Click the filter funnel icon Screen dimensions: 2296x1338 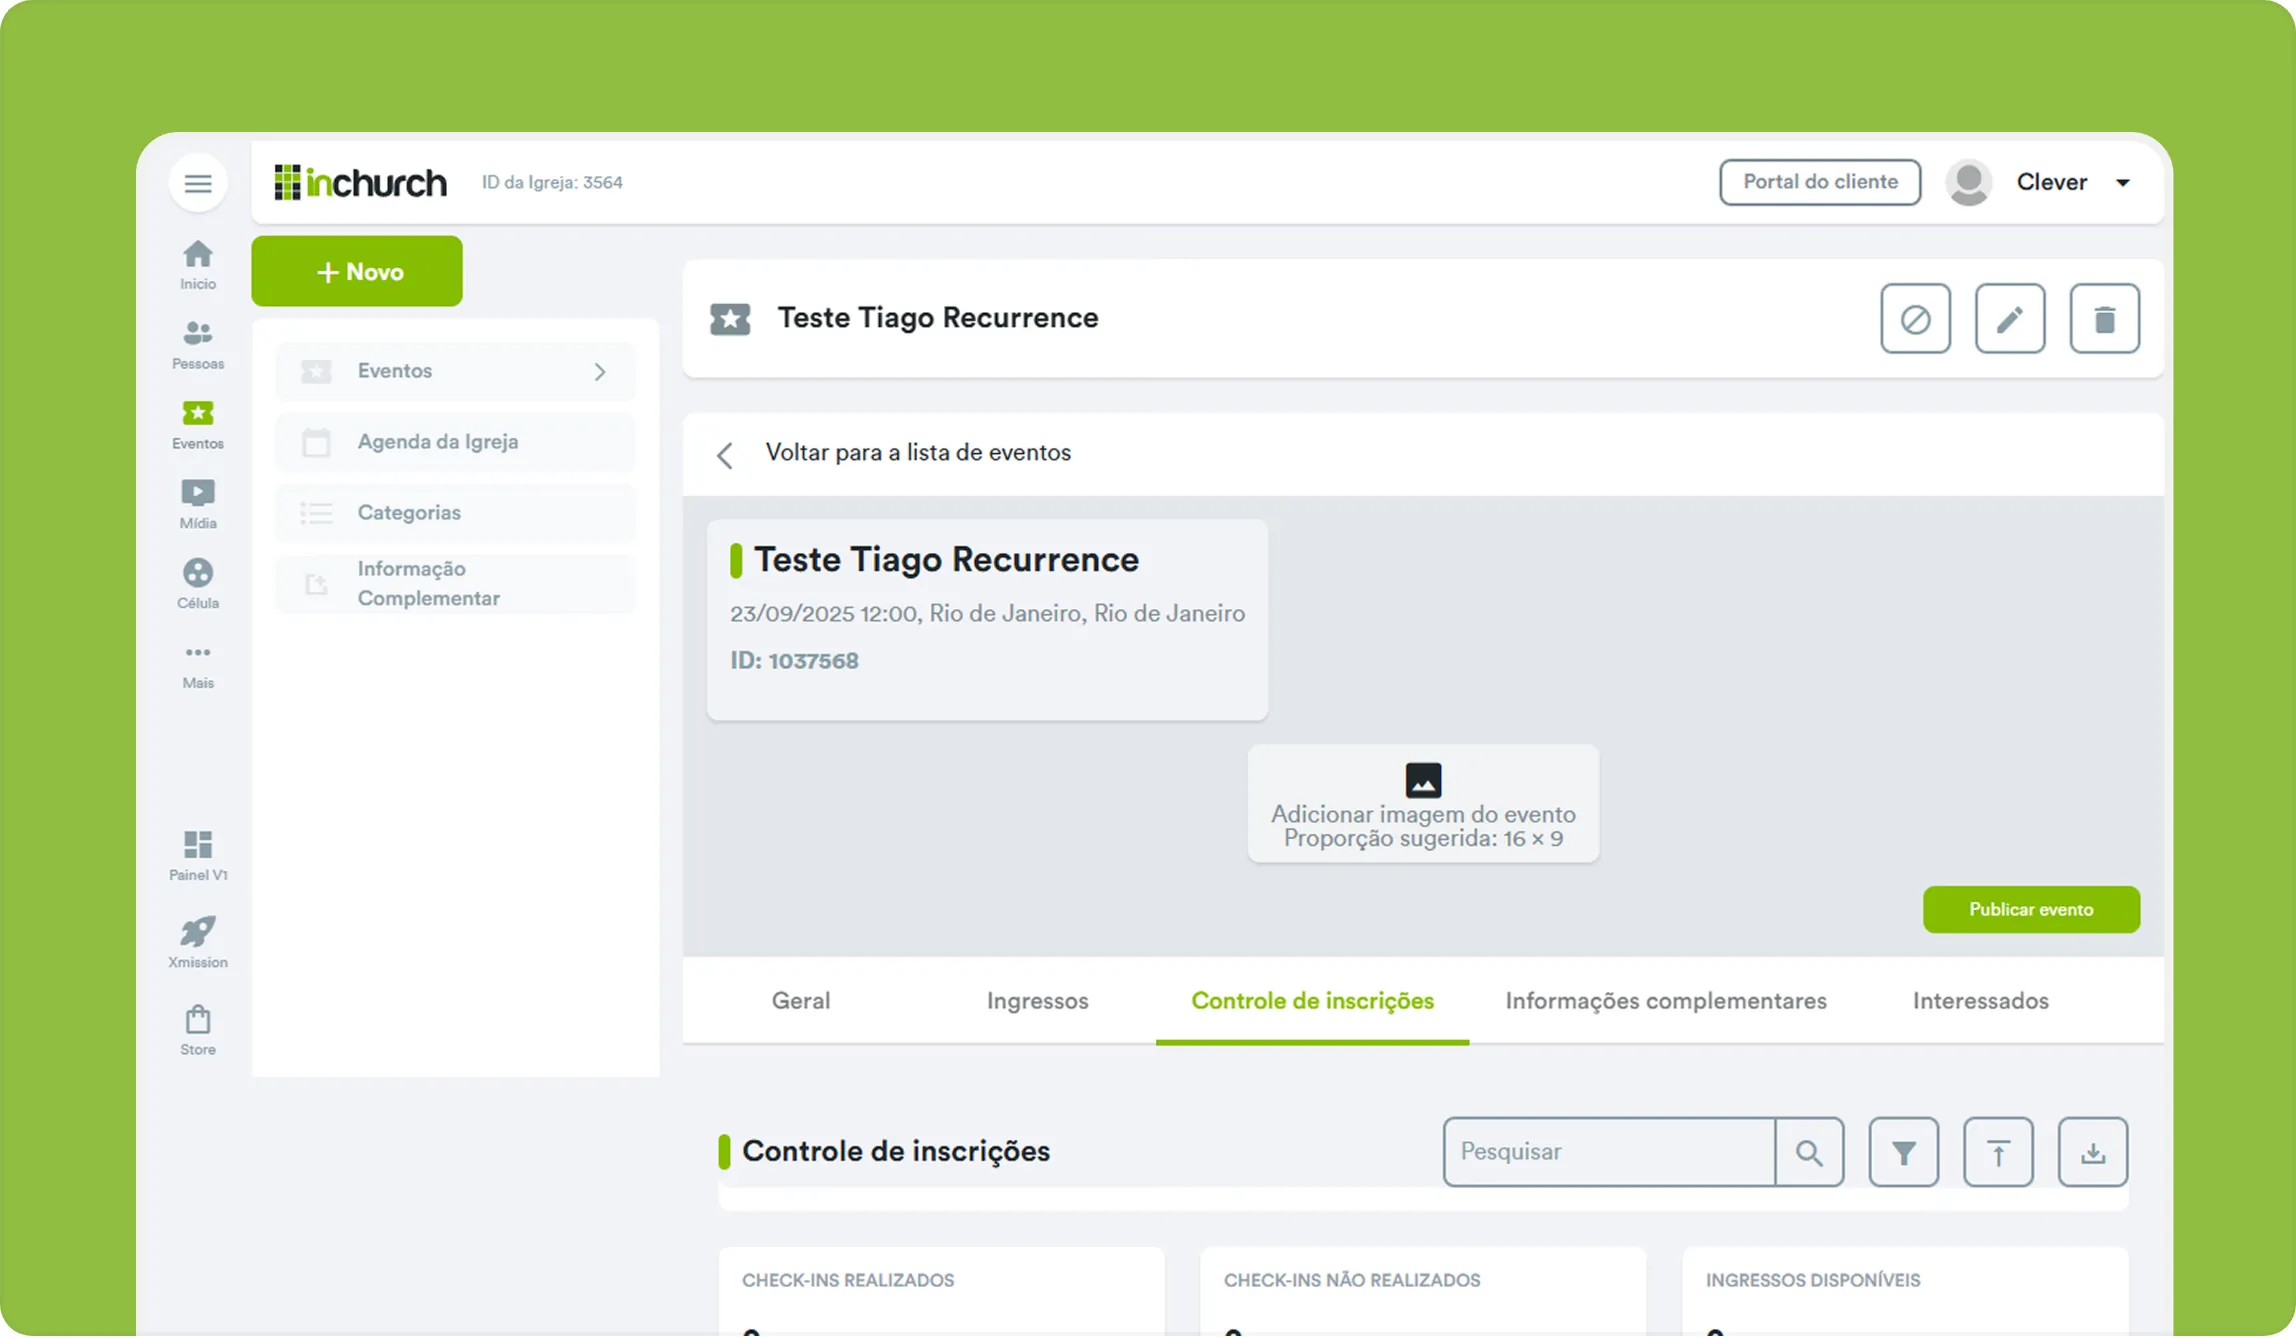coord(1904,1153)
